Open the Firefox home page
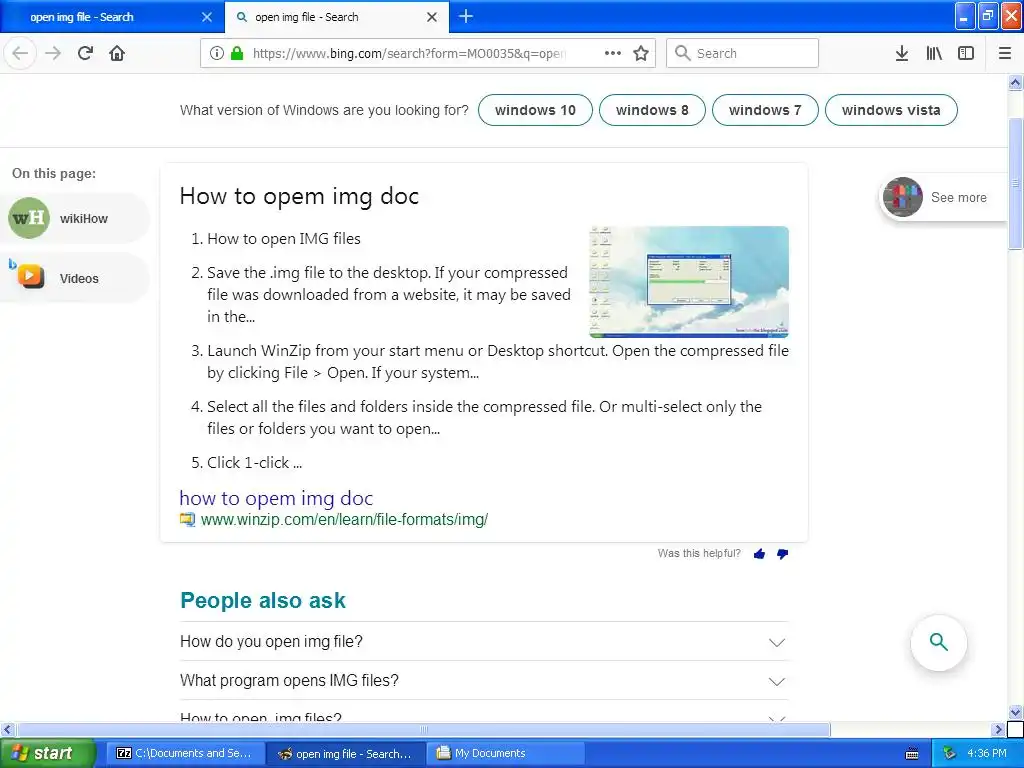Image resolution: width=1024 pixels, height=768 pixels. point(117,53)
